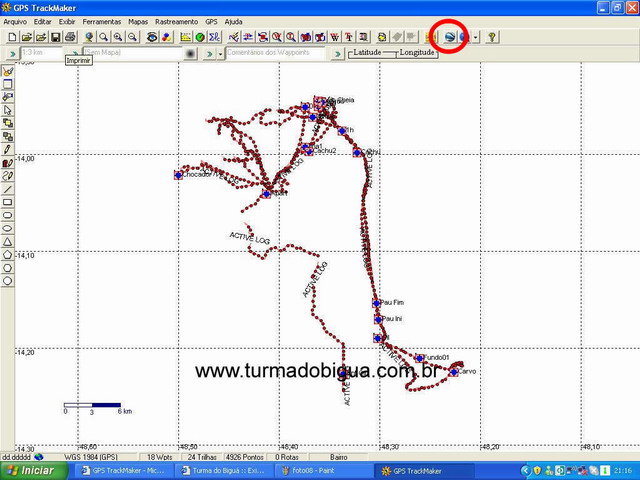Open the Mapas menu
The width and height of the screenshot is (640, 480).
point(138,22)
